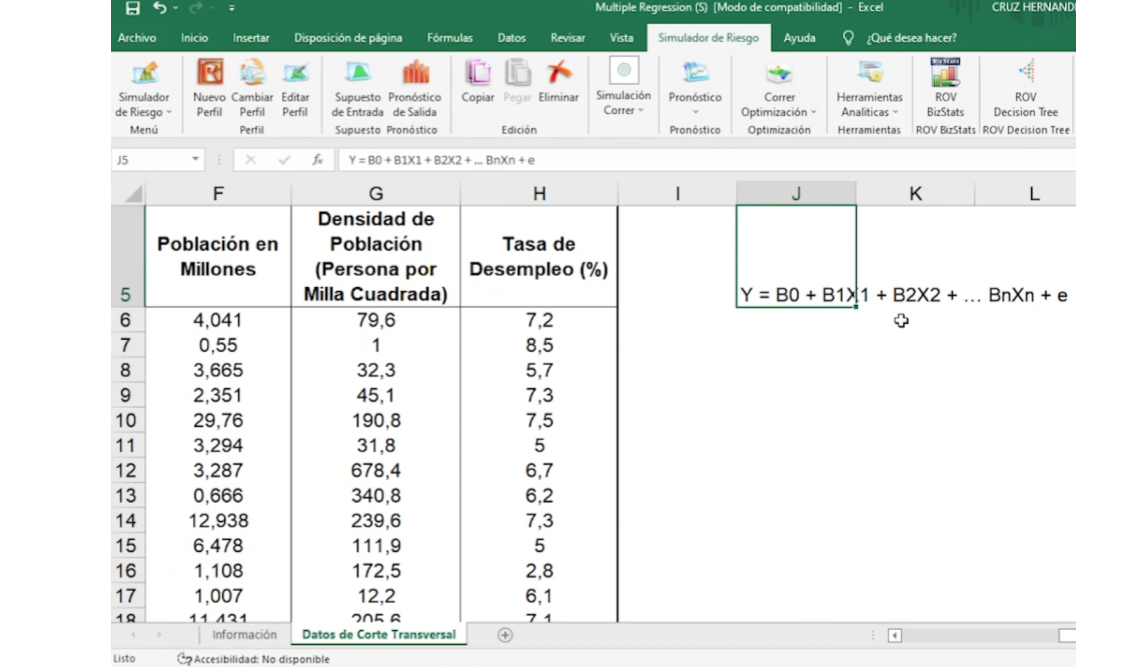Select the cell with value 678,4

[376, 471]
